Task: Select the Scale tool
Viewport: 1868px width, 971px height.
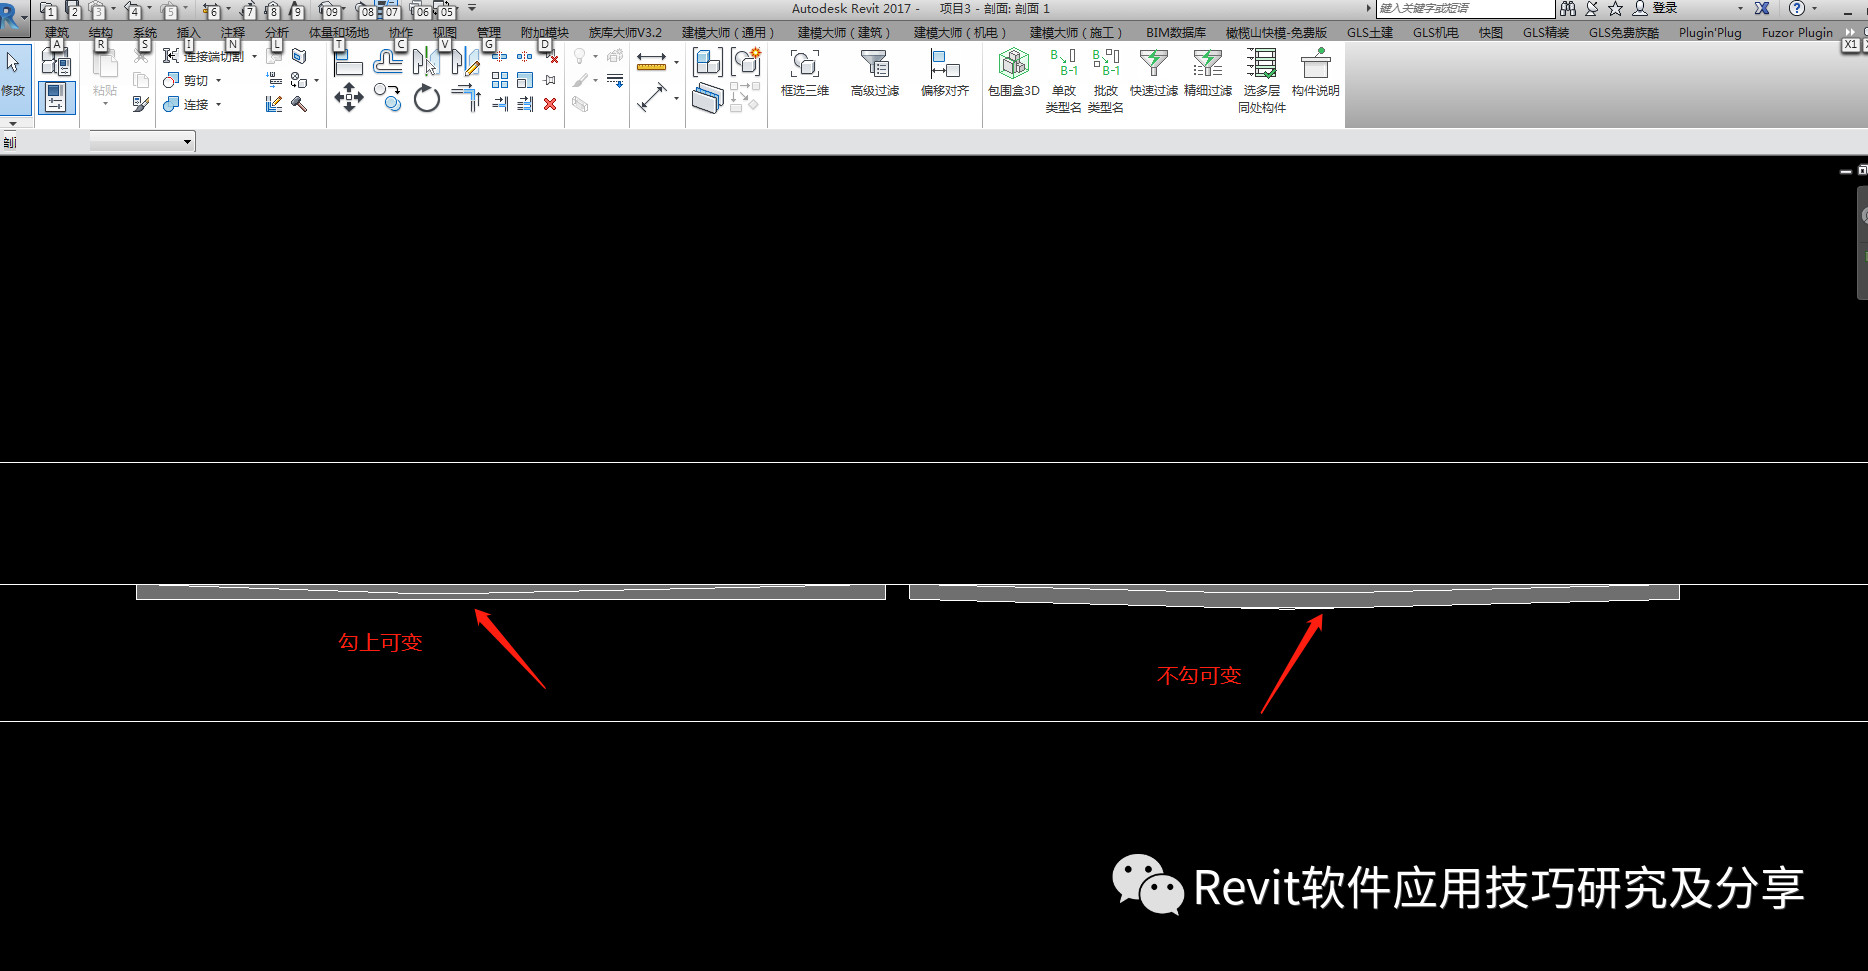Action: tap(525, 80)
